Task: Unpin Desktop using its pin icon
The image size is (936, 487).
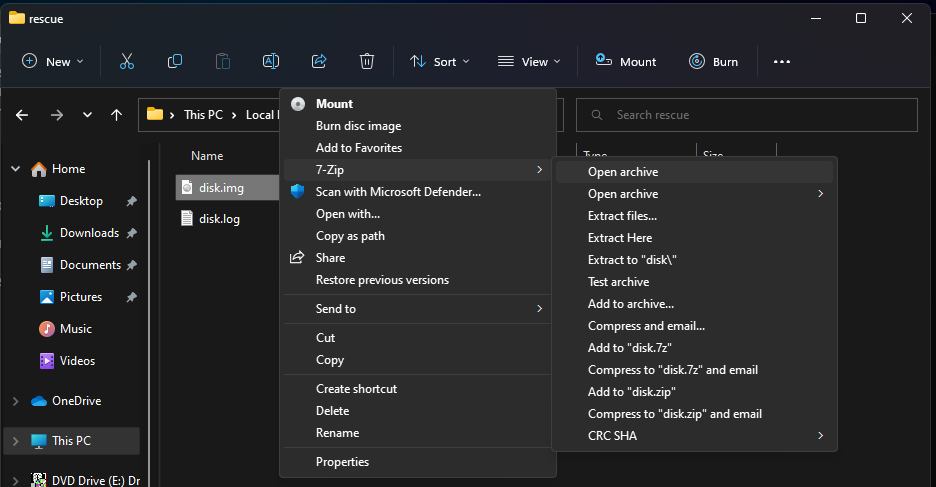Action: pyautogui.click(x=131, y=201)
